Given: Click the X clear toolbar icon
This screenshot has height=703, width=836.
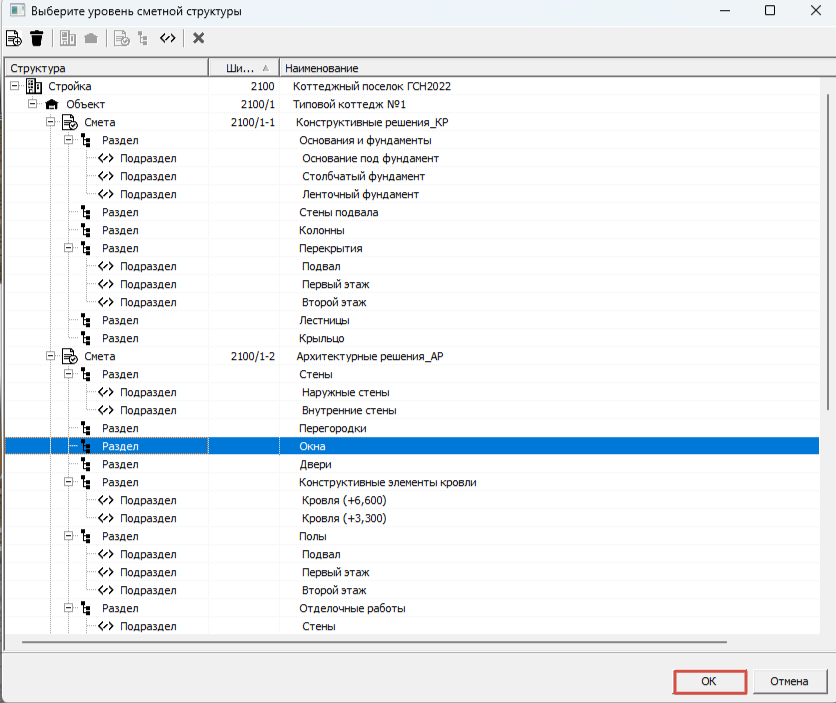Looking at the screenshot, I should tap(198, 38).
